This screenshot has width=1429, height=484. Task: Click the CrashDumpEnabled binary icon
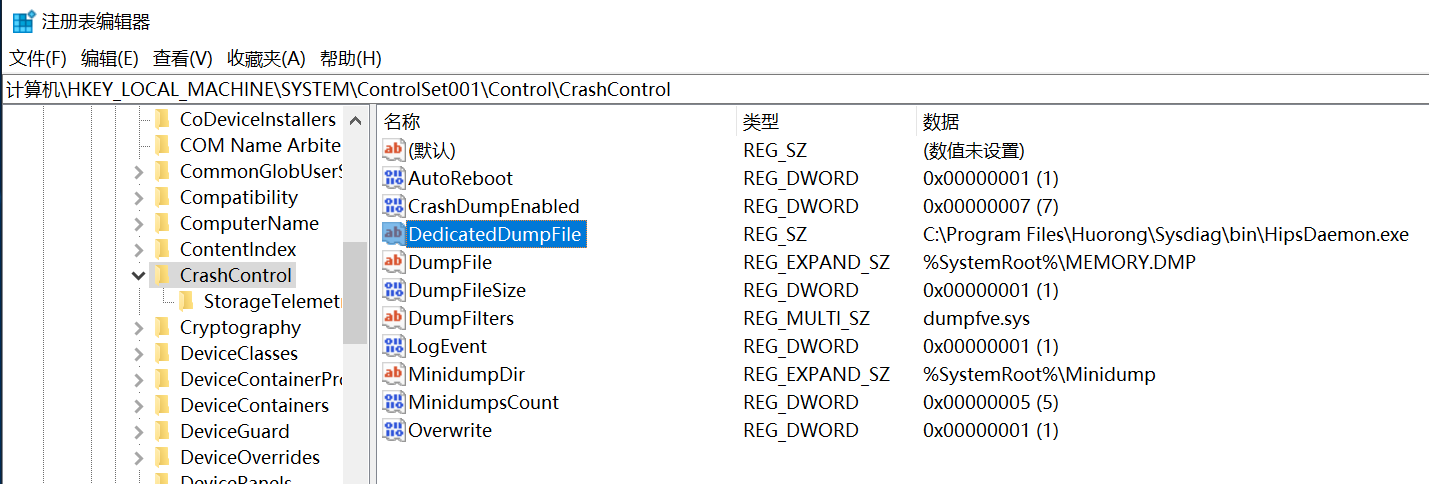click(x=394, y=207)
